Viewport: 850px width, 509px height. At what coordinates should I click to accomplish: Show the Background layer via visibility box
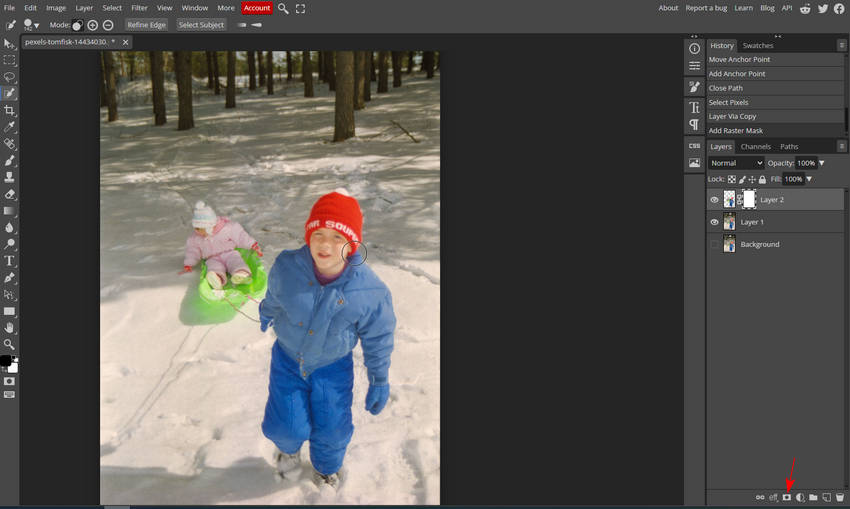714,244
